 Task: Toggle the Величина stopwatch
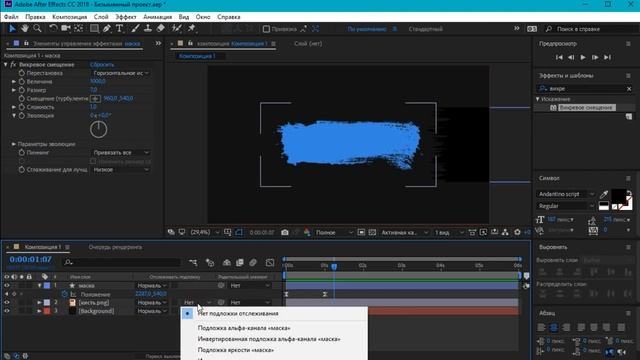click(x=22, y=82)
